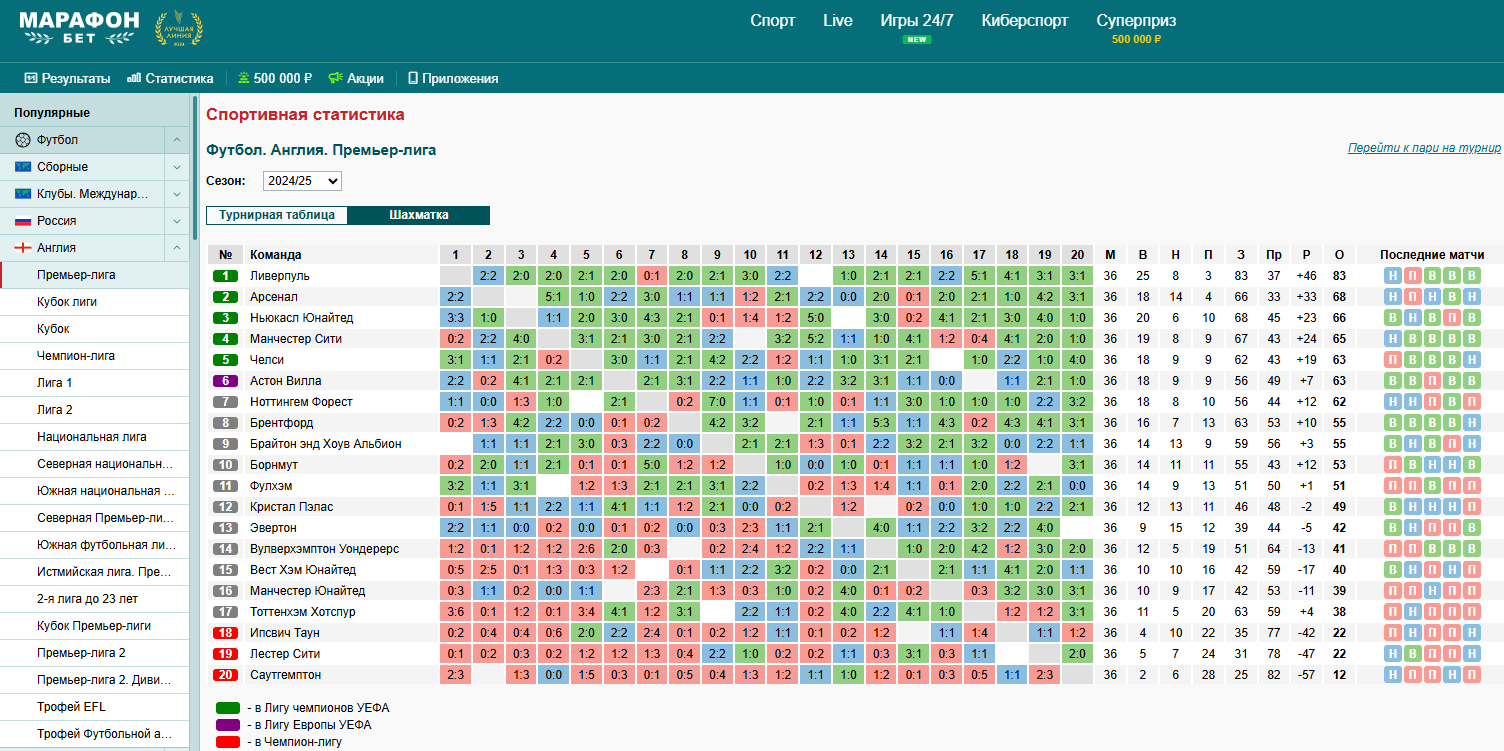Viewport: 1504px width, 751px height.
Task: Click rank badge 18 for Ипсвич Таун
Action: (x=226, y=633)
